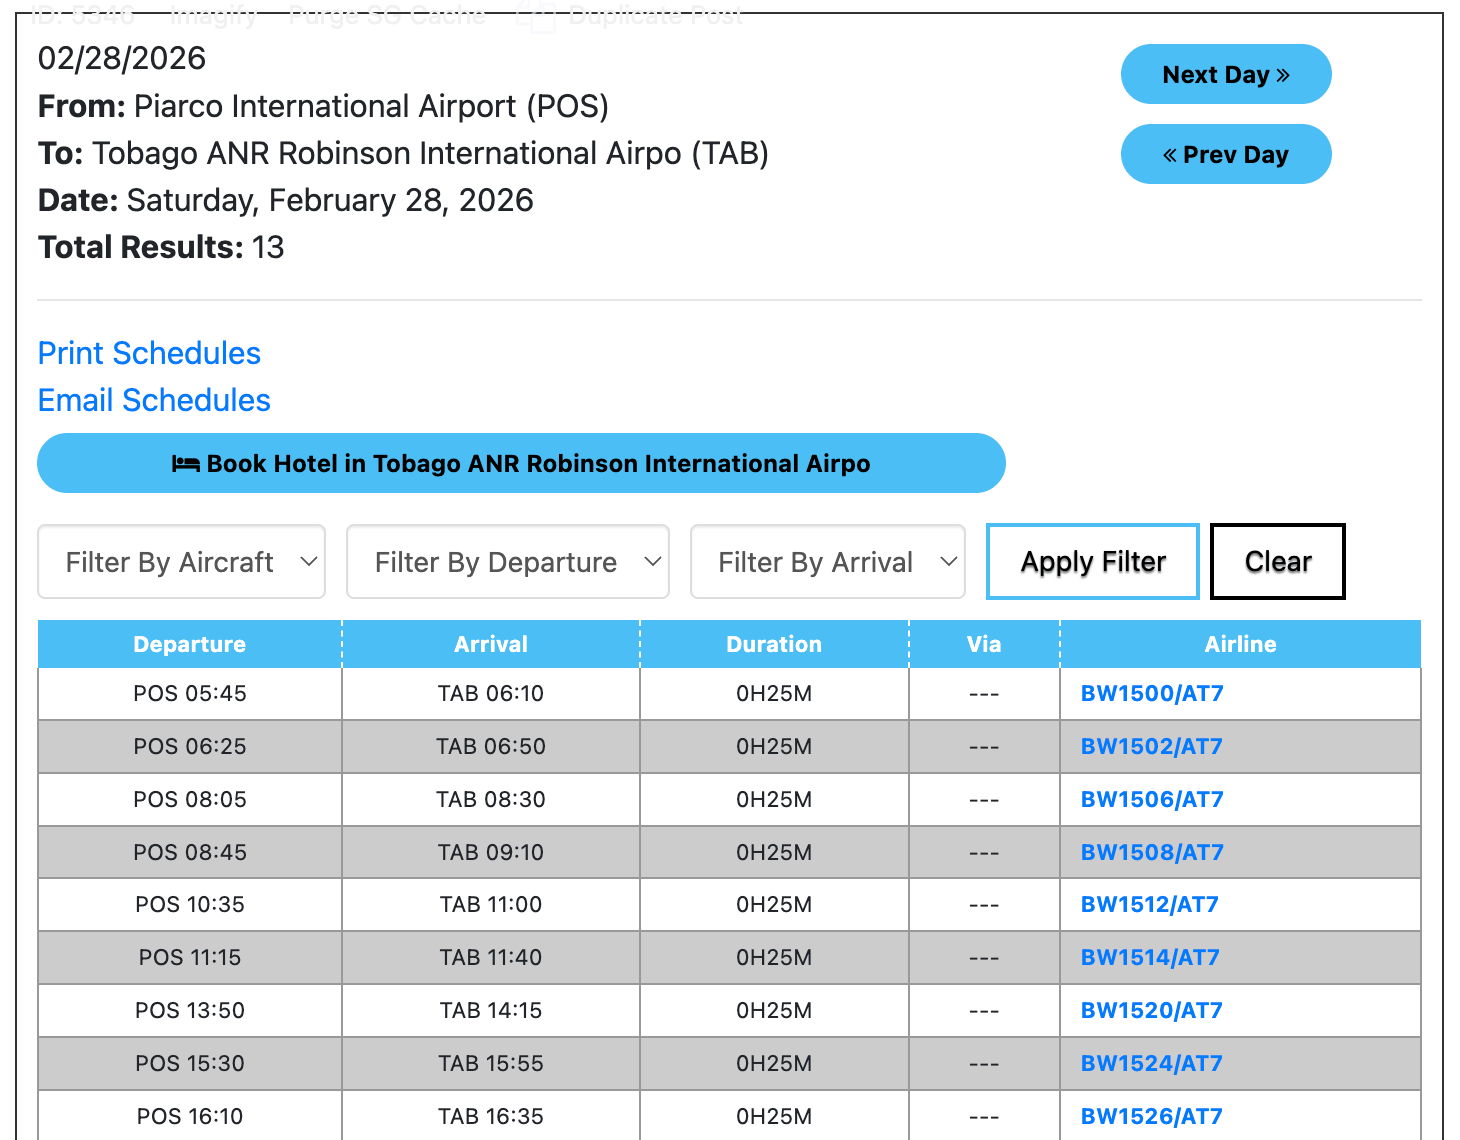Click the BW1508/AT7 airline link
This screenshot has width=1460, height=1140.
pyautogui.click(x=1152, y=853)
